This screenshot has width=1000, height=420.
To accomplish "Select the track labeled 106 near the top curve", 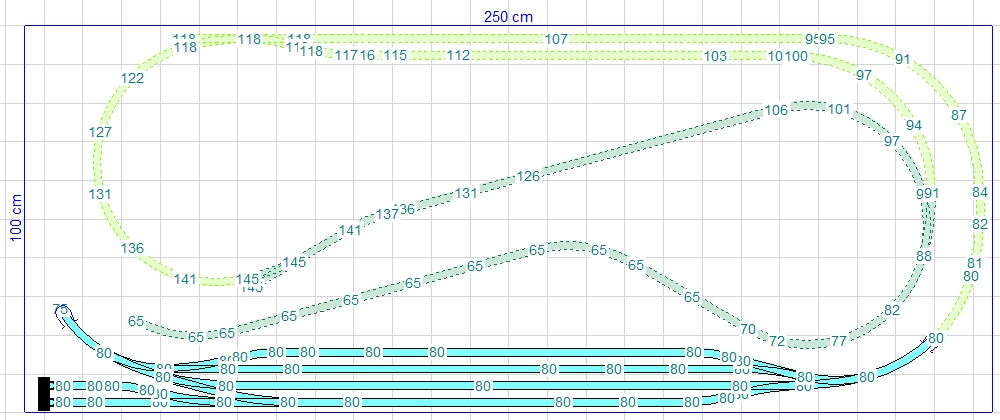I will pos(776,110).
